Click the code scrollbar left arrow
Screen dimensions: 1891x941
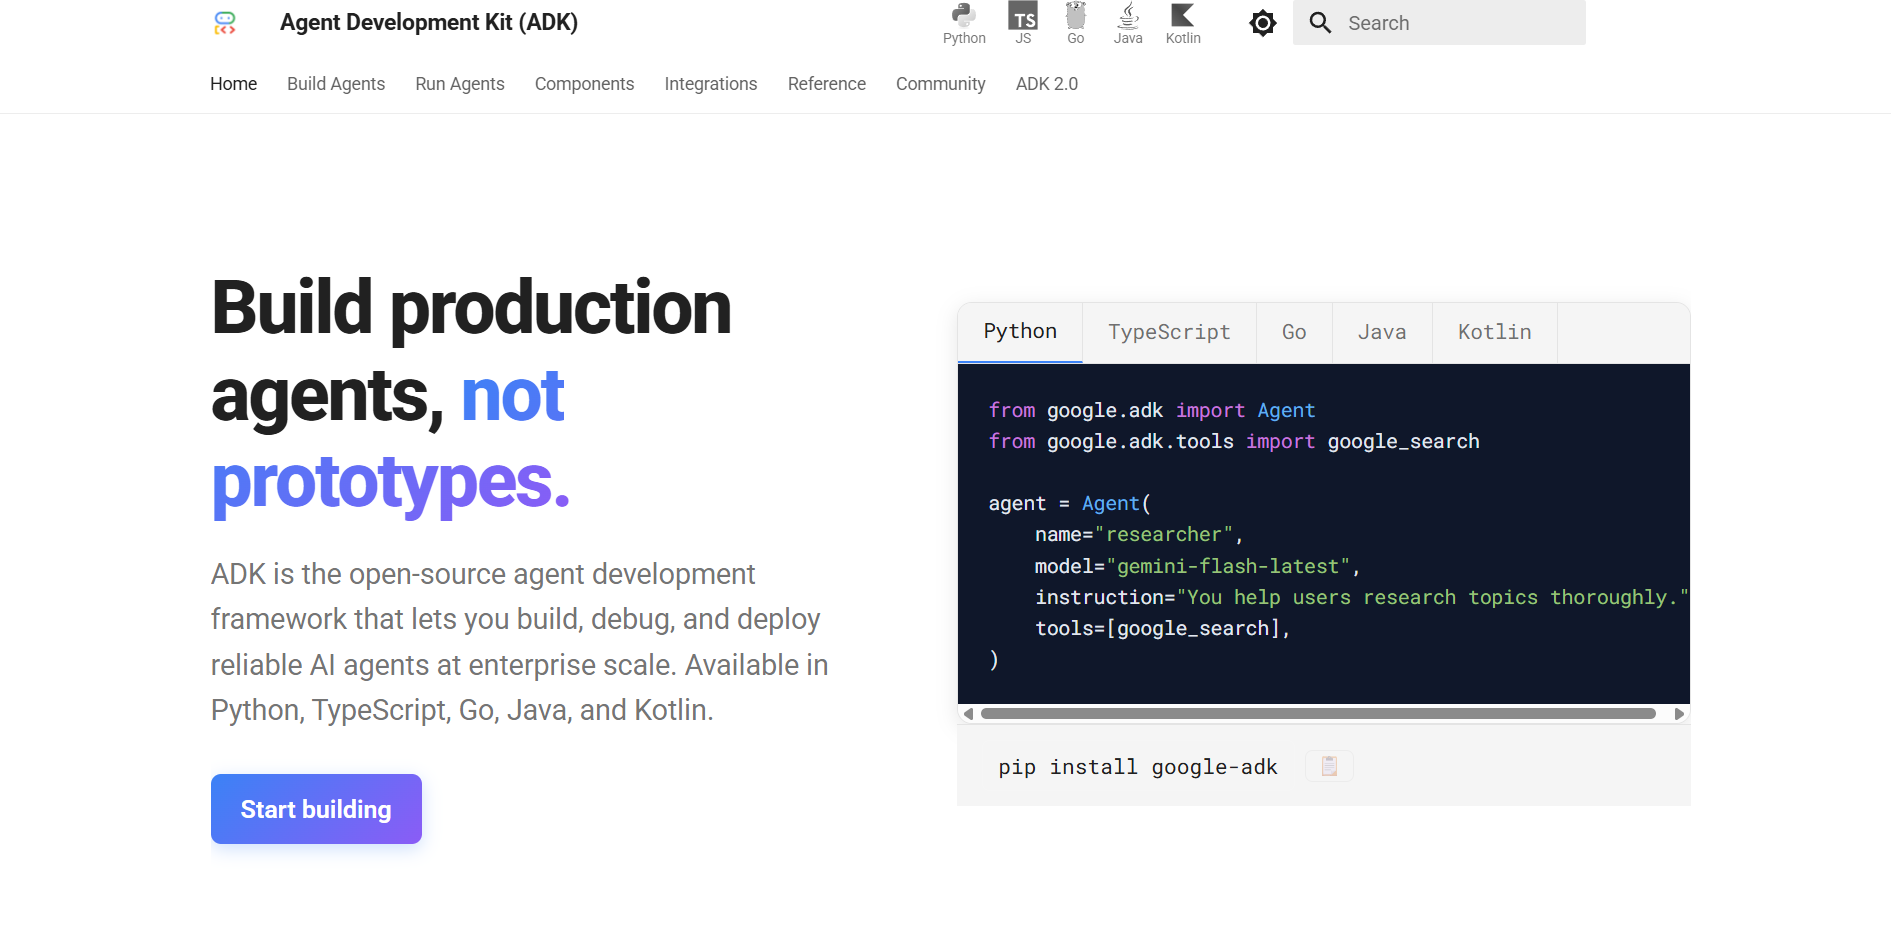pos(968,714)
